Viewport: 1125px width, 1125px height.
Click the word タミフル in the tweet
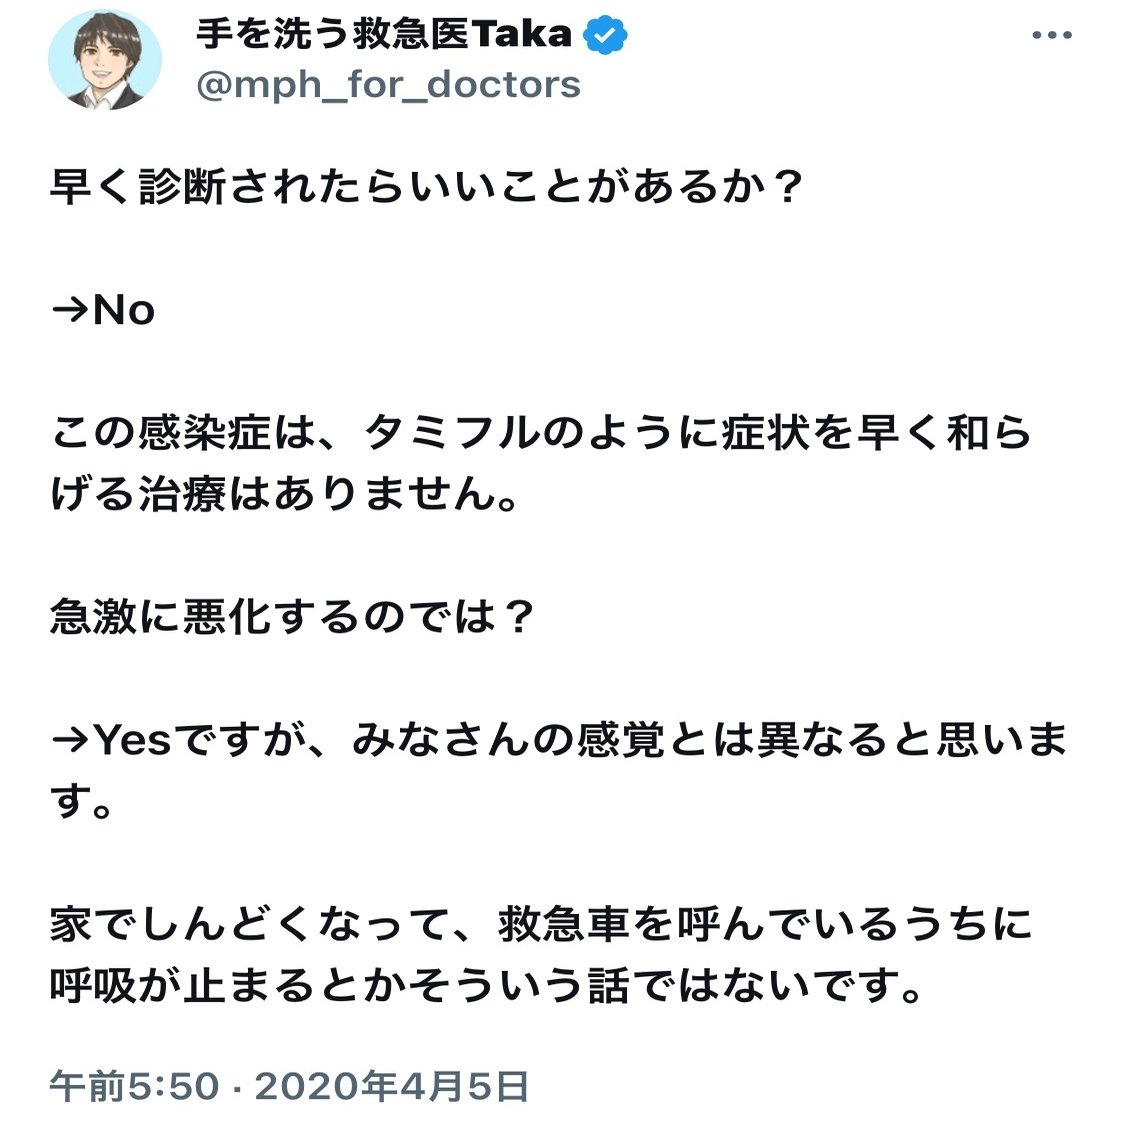point(452,433)
